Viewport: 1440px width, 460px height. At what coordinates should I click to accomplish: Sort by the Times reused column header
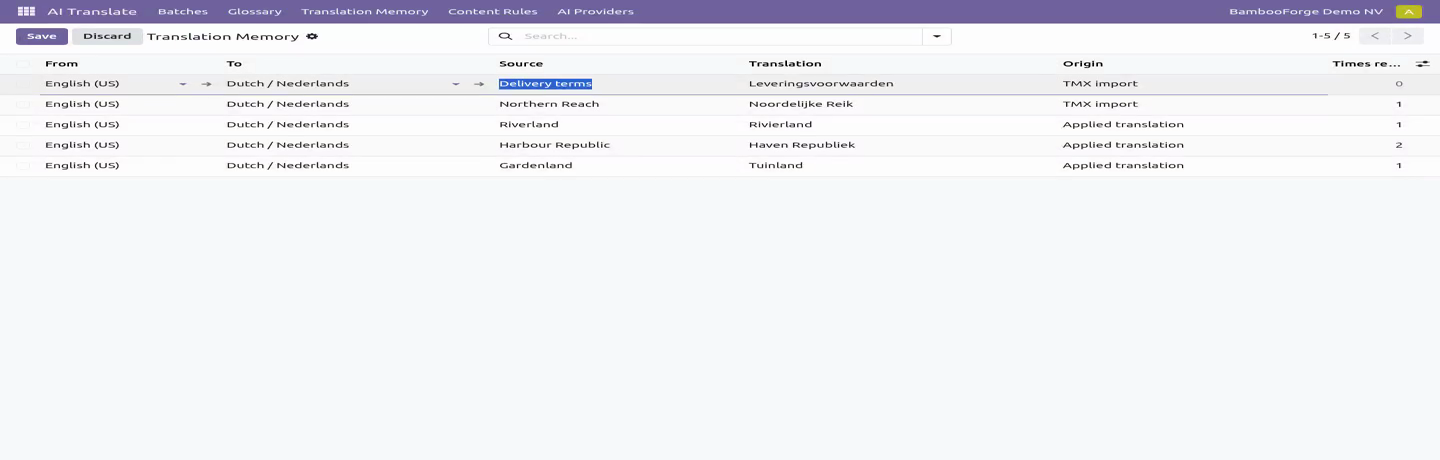point(1366,64)
